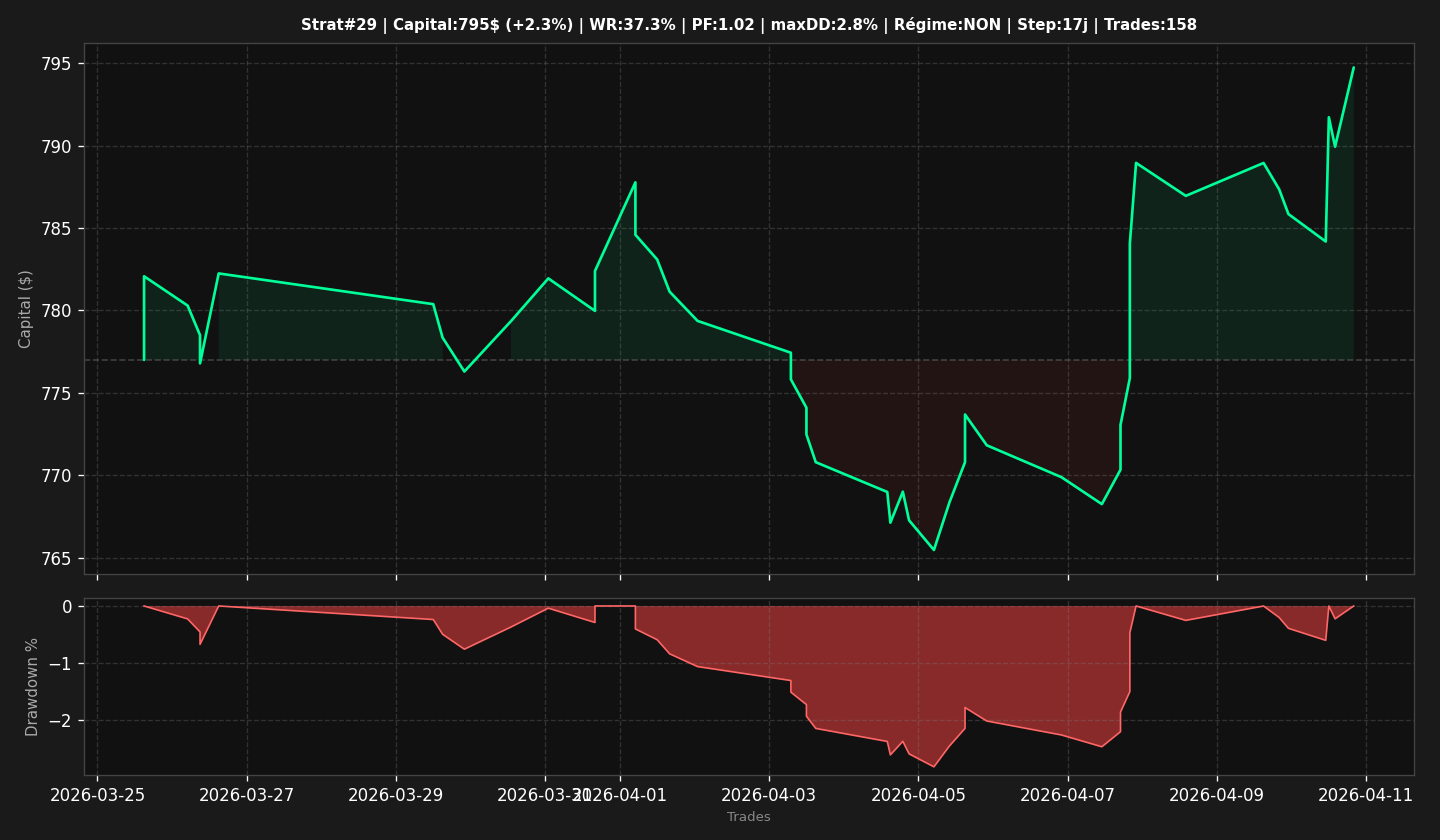Select the 2026-04-11 date tick label

1366,795
